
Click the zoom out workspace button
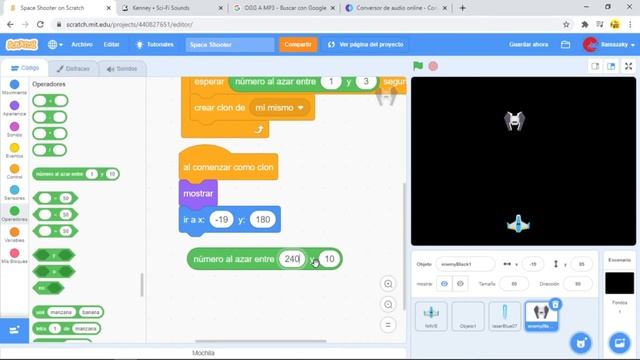[388, 304]
